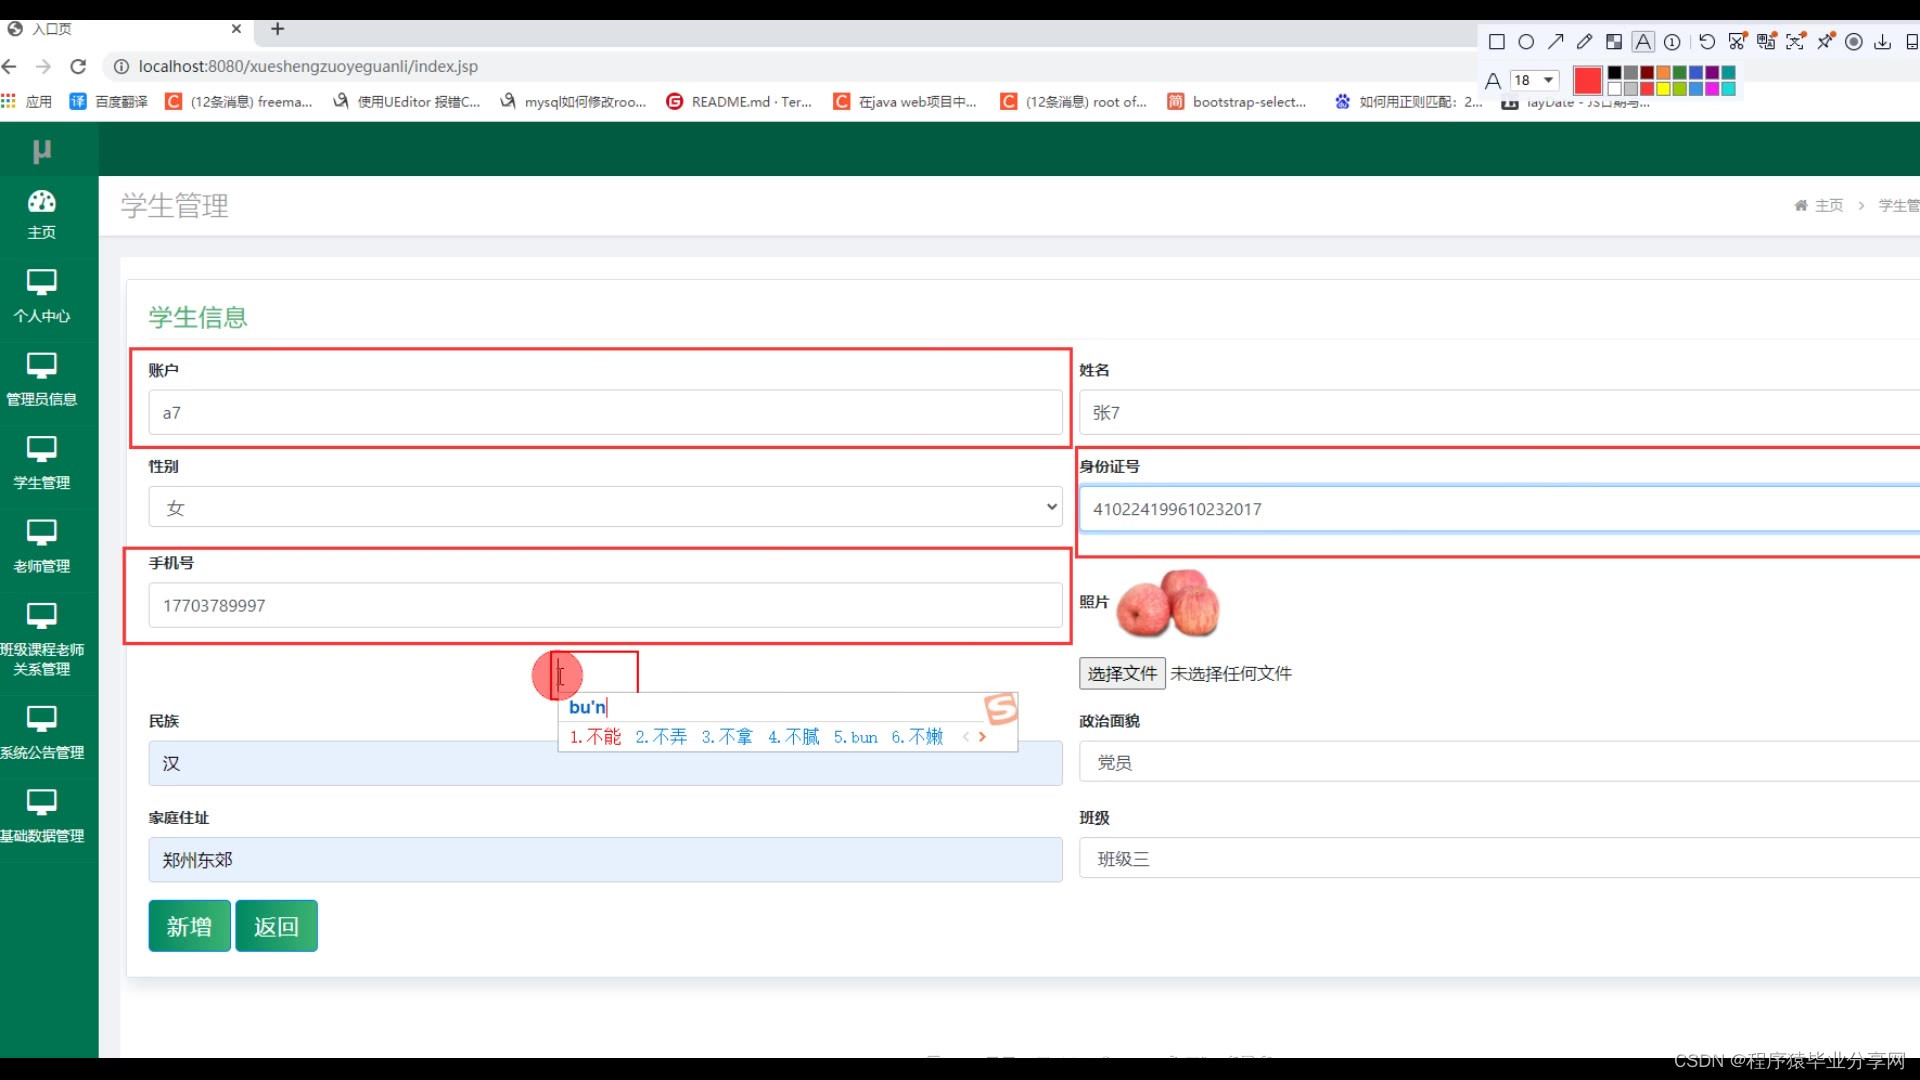Select the arrow annotation tool

coord(1555,42)
